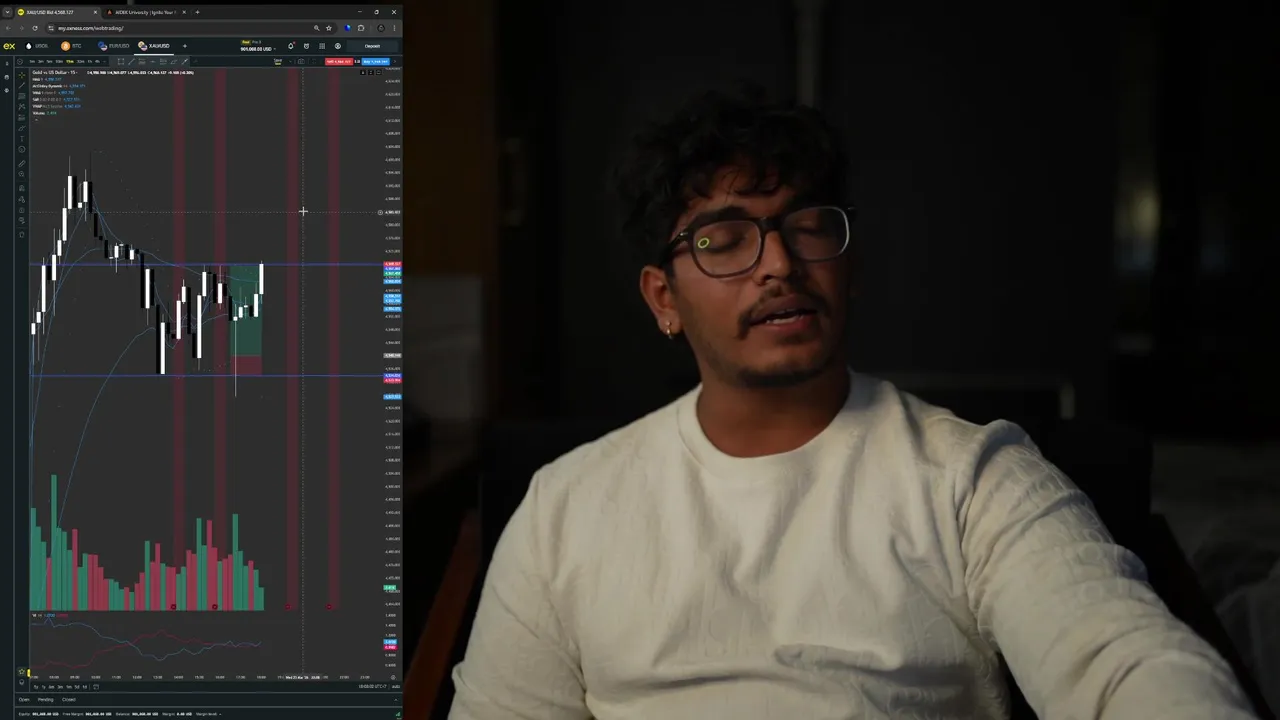
Task: Open the sidebar globe icon
Action: click(x=7, y=90)
